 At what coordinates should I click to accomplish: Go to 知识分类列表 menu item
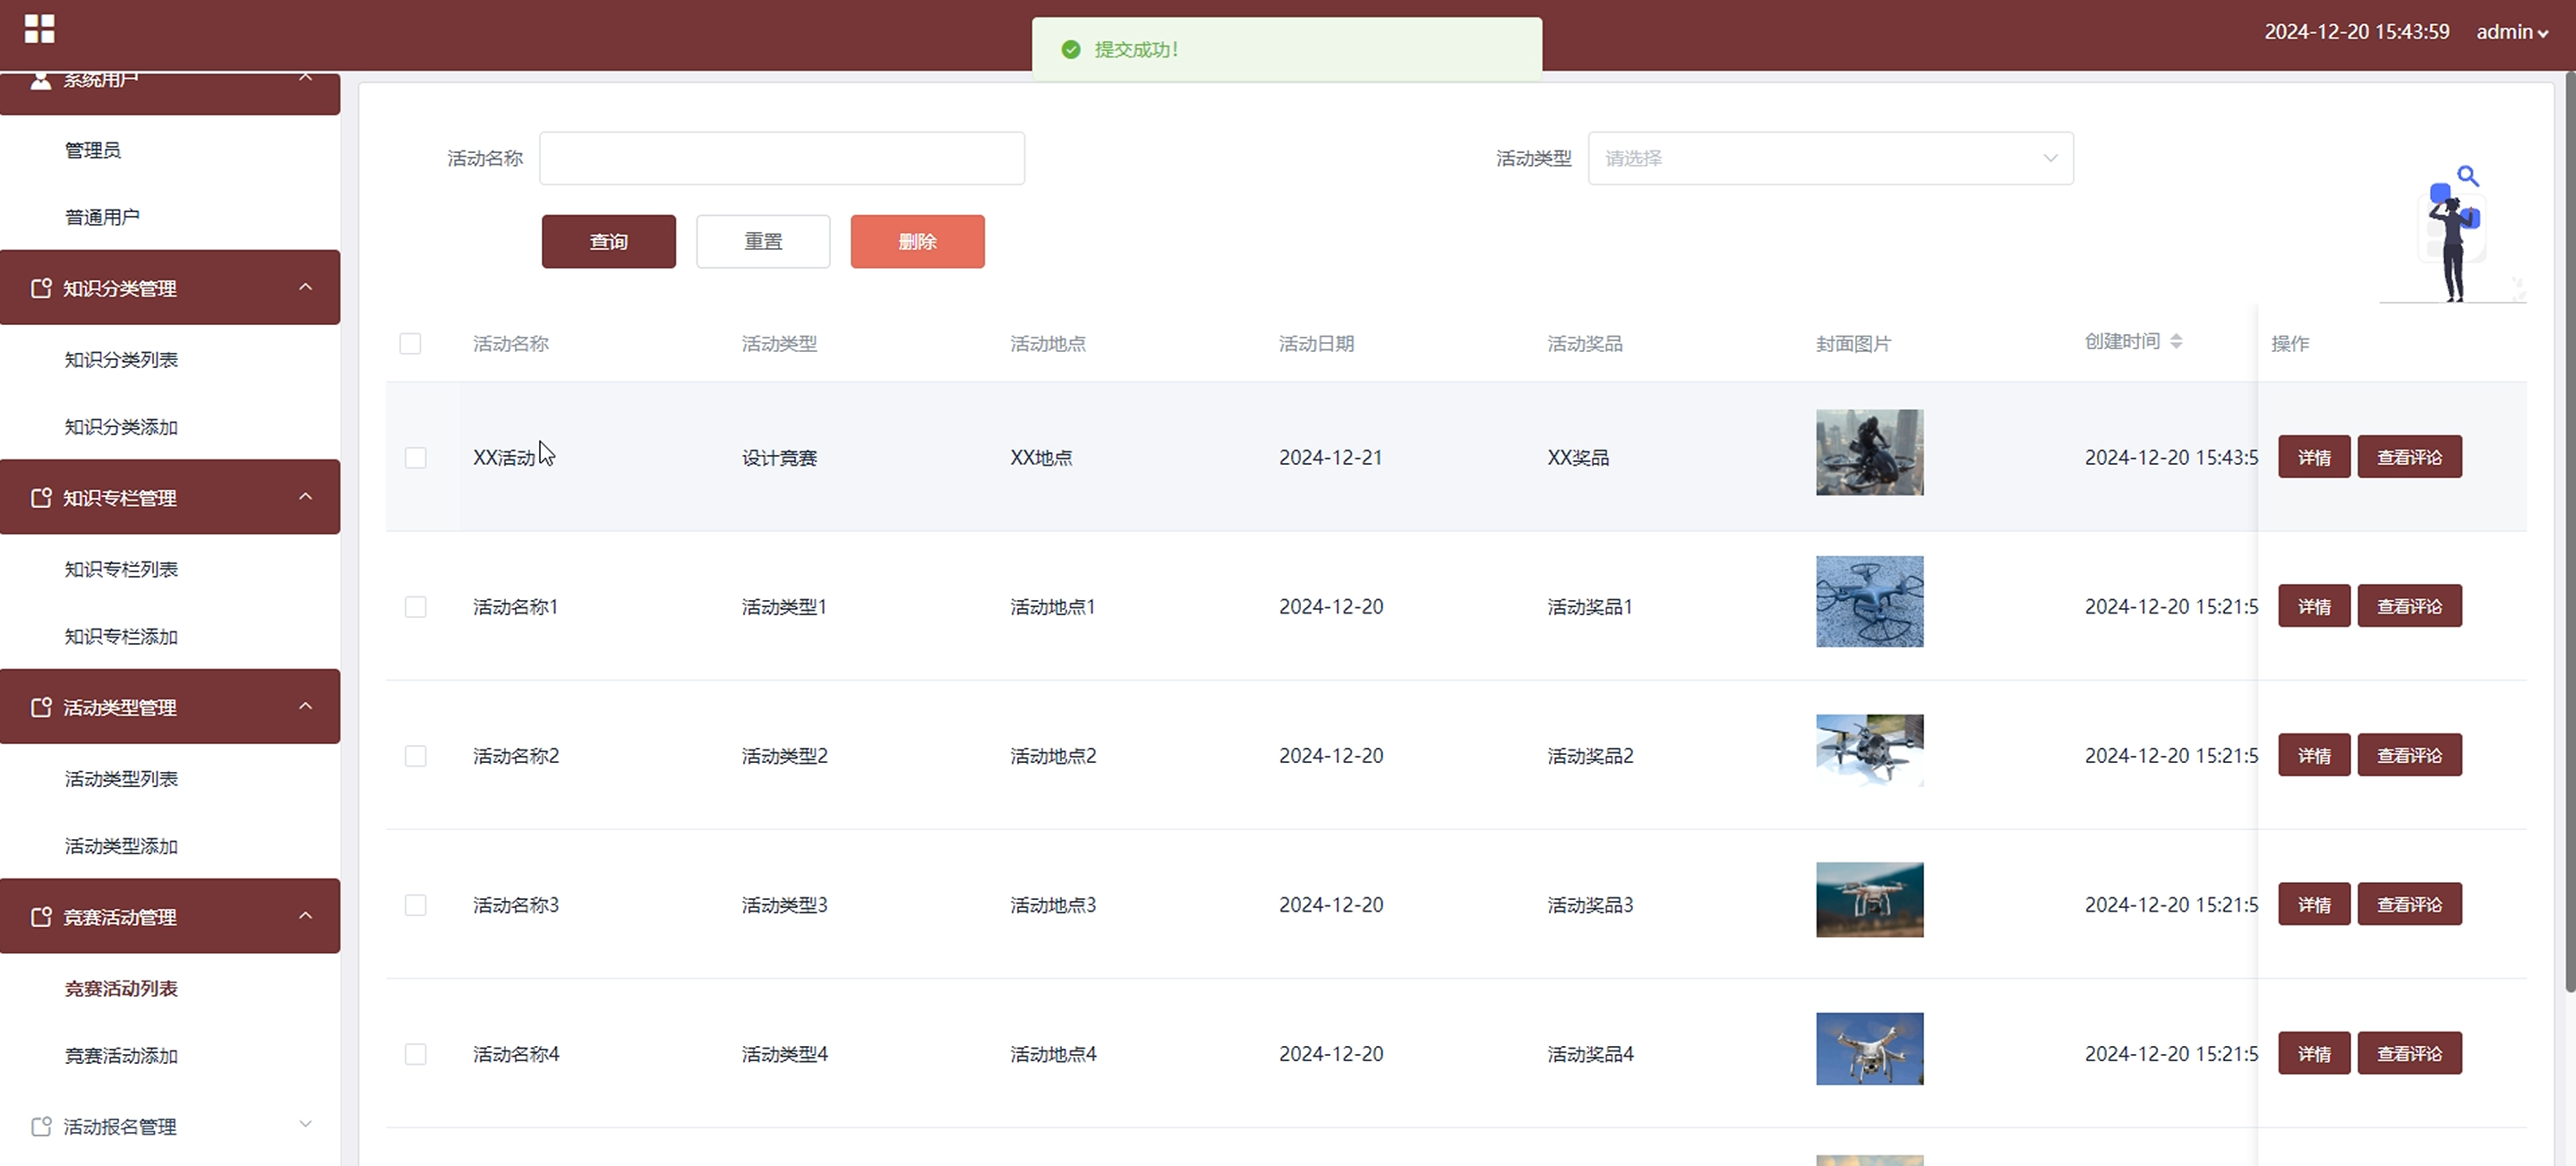click(x=121, y=360)
